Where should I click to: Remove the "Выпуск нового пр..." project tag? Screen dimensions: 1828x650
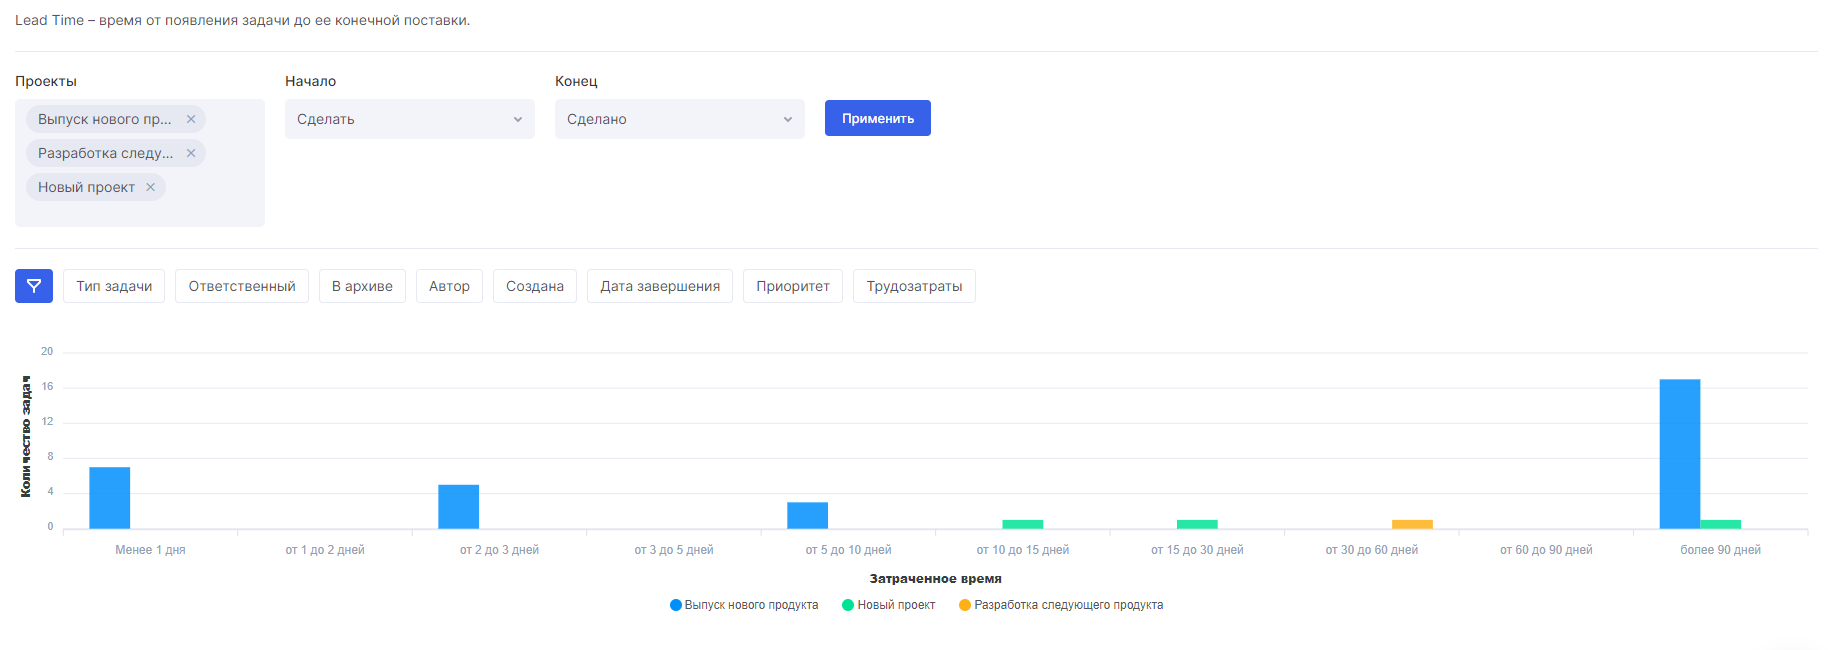191,119
